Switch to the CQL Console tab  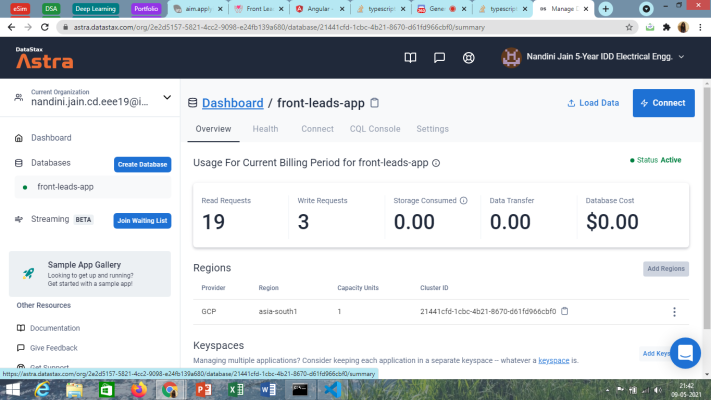click(x=375, y=129)
